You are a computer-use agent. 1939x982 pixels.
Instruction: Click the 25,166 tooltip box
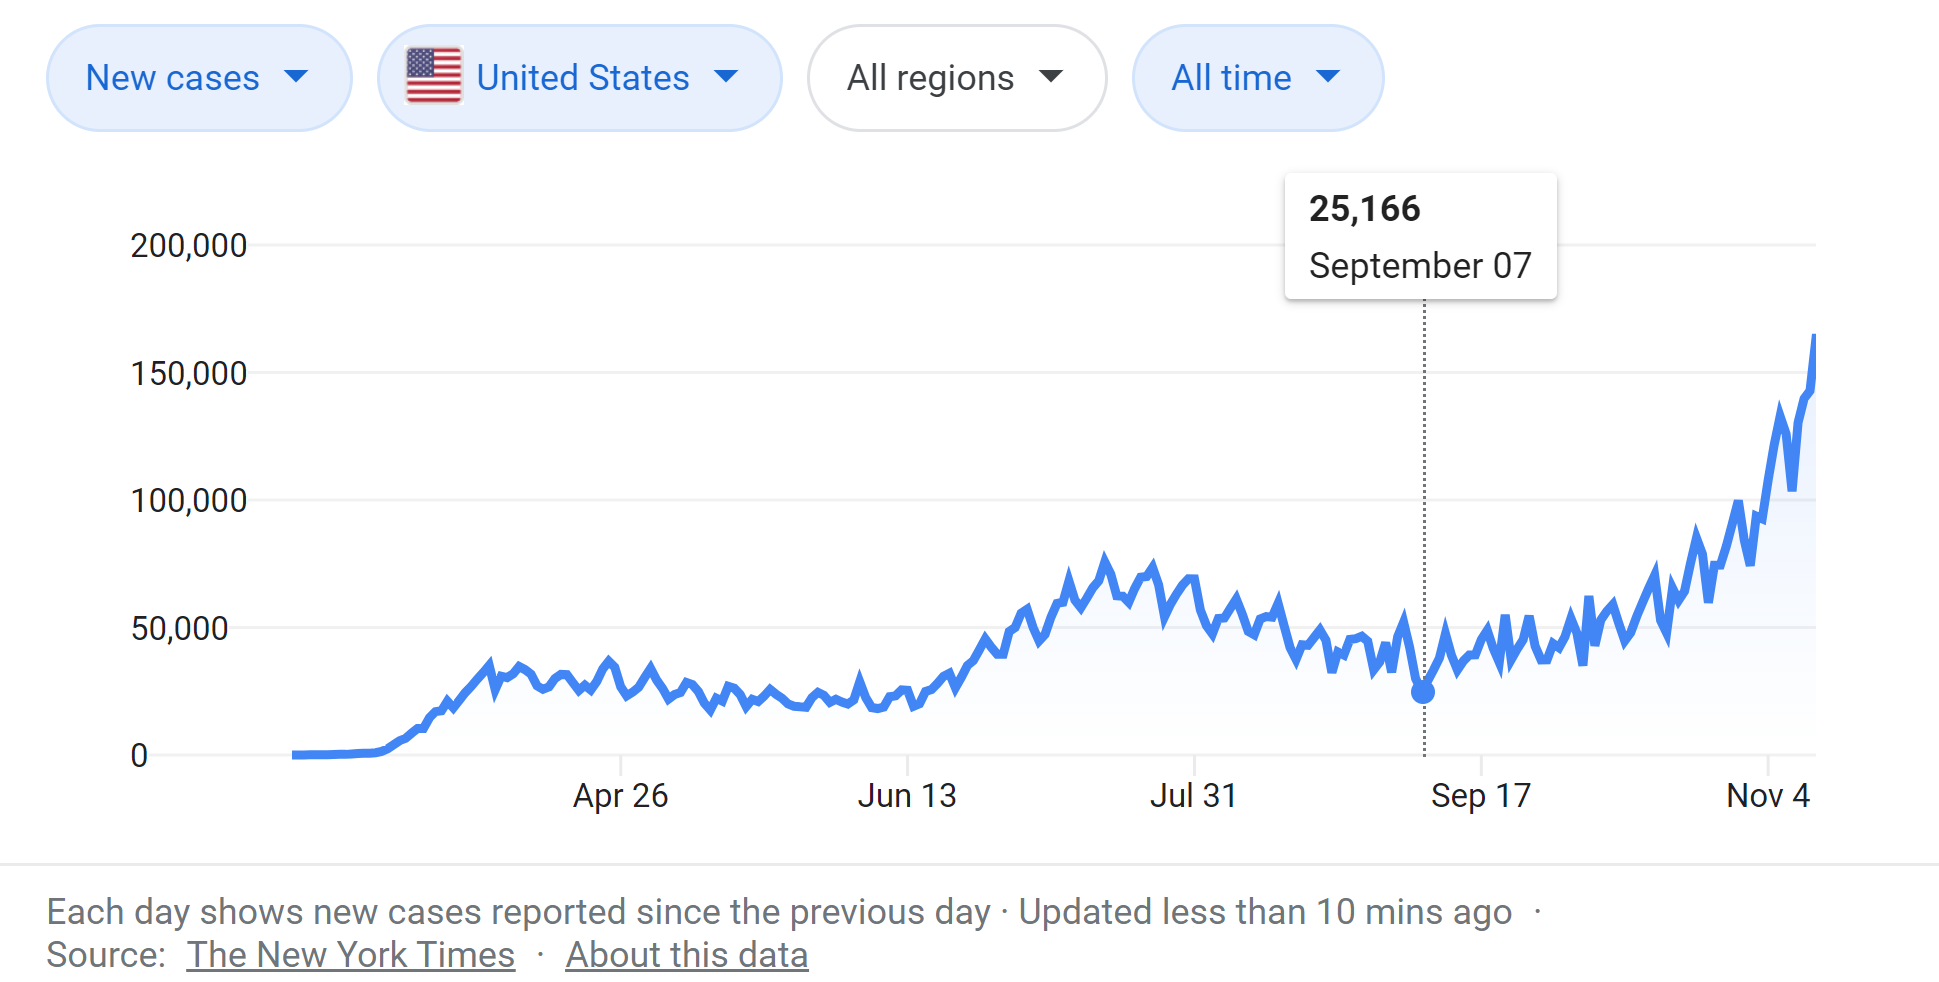tap(1420, 236)
